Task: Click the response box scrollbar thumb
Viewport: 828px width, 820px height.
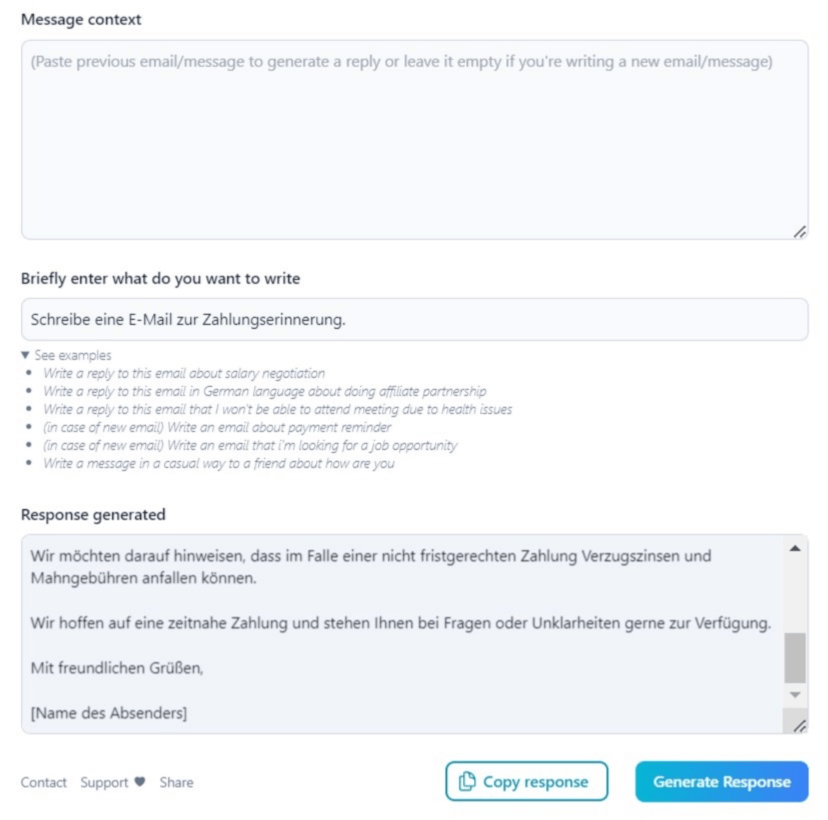Action: click(795, 658)
